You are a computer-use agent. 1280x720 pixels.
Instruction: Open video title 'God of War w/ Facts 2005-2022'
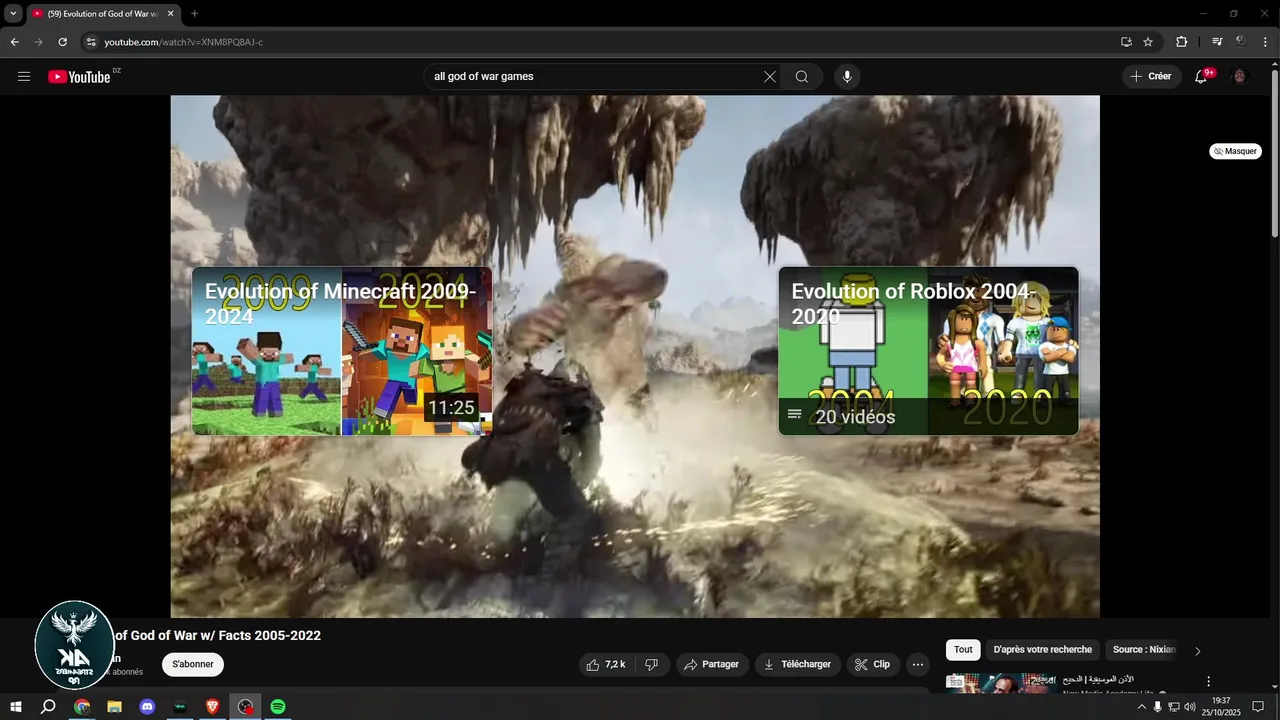tap(218, 636)
